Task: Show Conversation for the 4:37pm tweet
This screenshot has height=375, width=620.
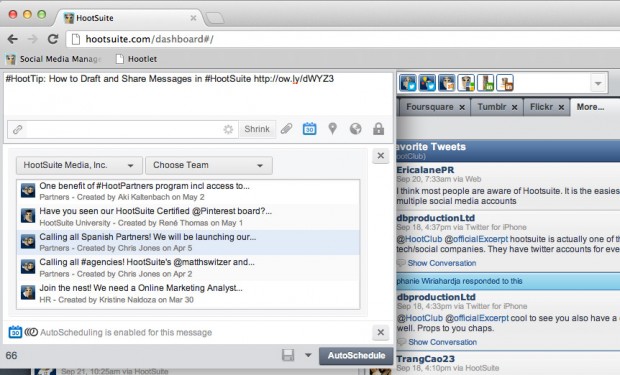Action: pos(442,263)
